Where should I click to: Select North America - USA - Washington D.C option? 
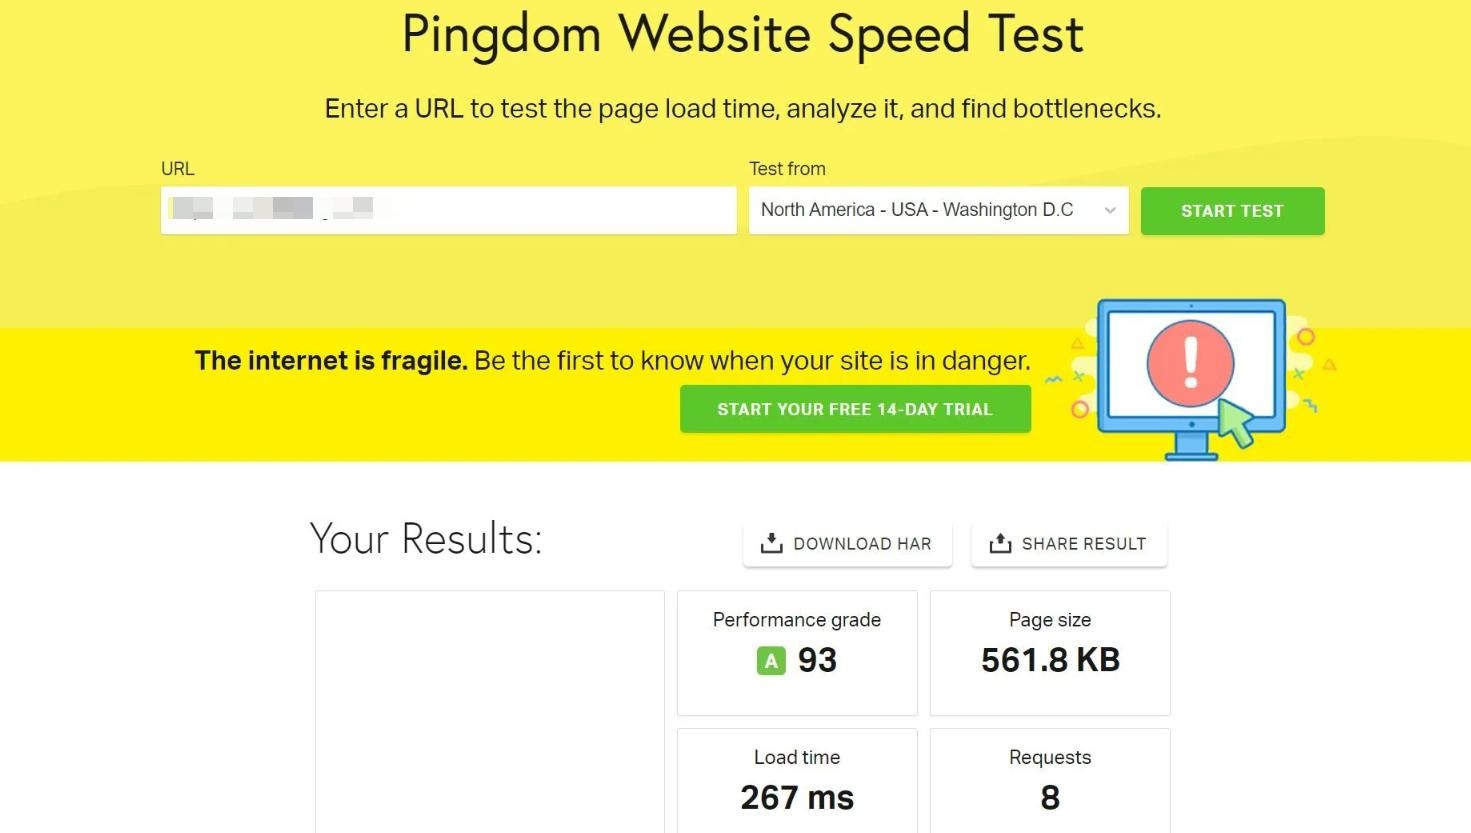coord(916,210)
